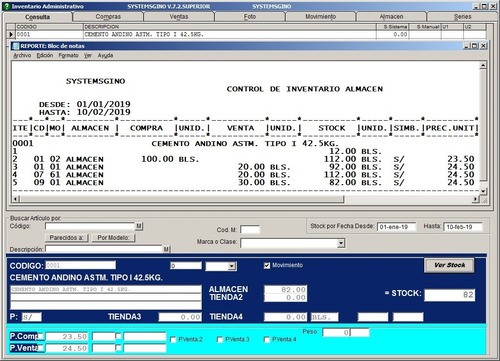Toggle the small checkbox next to P.Venta label
Screen dimensions: 500x361
click(41, 348)
